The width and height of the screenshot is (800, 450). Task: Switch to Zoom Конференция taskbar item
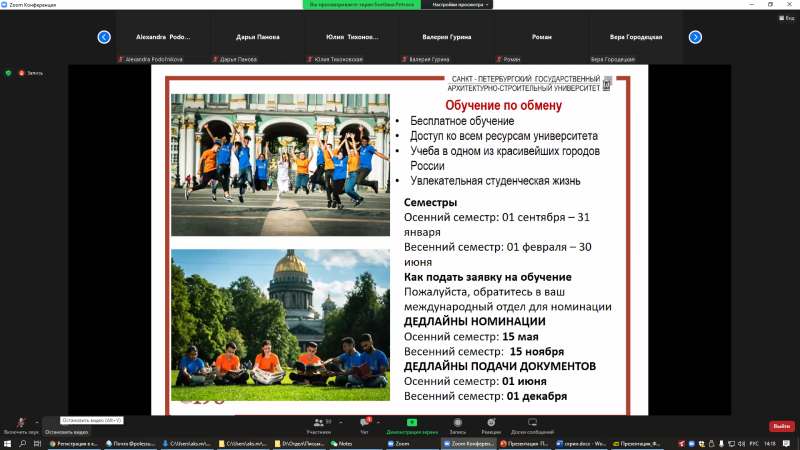(x=468, y=444)
